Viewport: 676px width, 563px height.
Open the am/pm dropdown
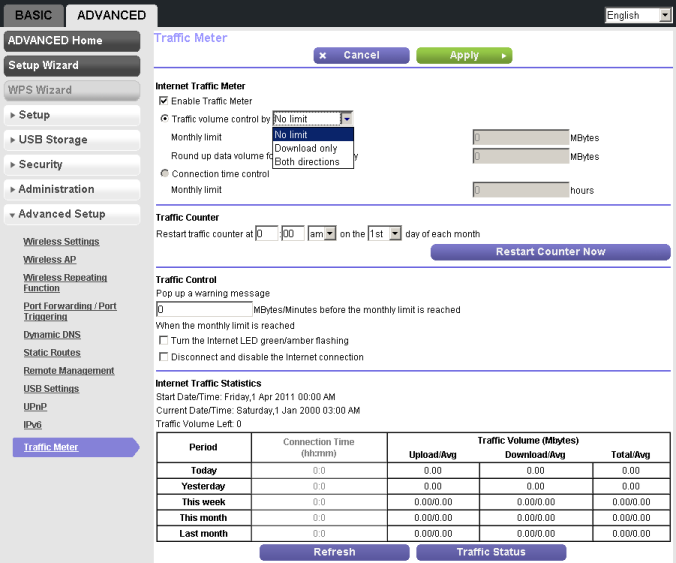[x=322, y=234]
